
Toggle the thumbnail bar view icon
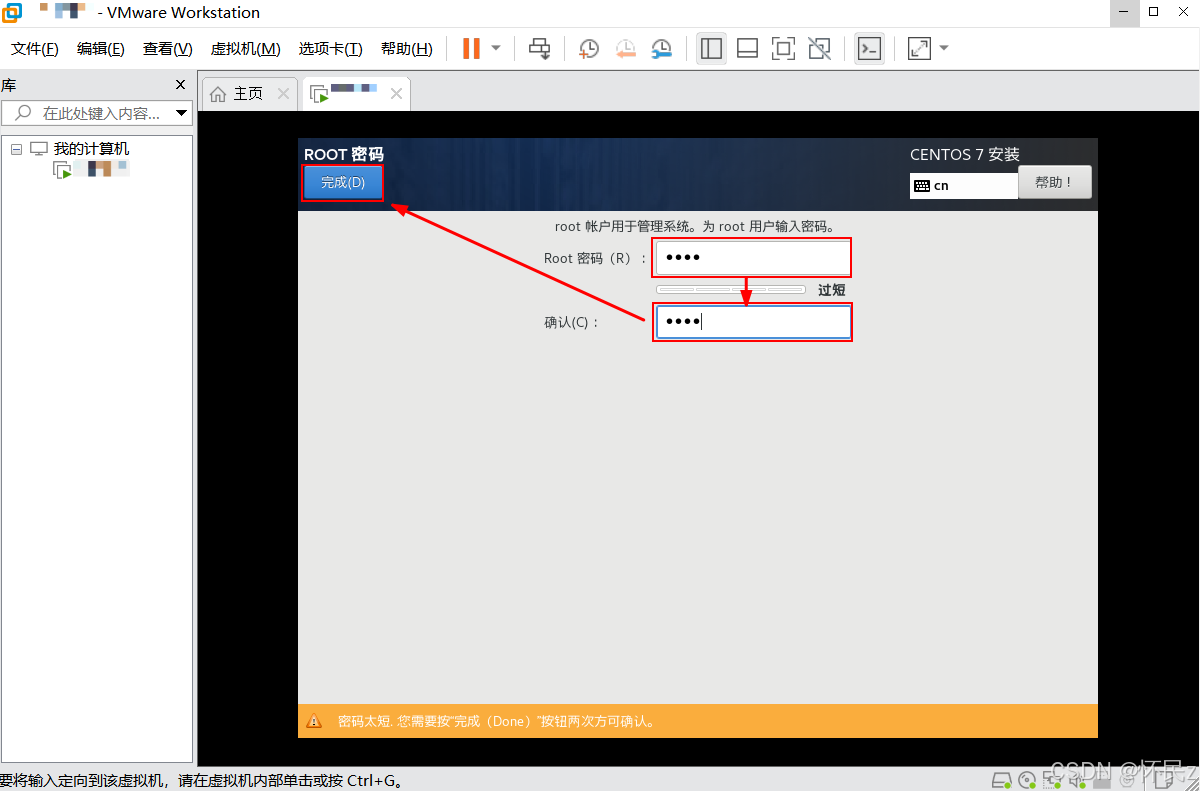747,48
